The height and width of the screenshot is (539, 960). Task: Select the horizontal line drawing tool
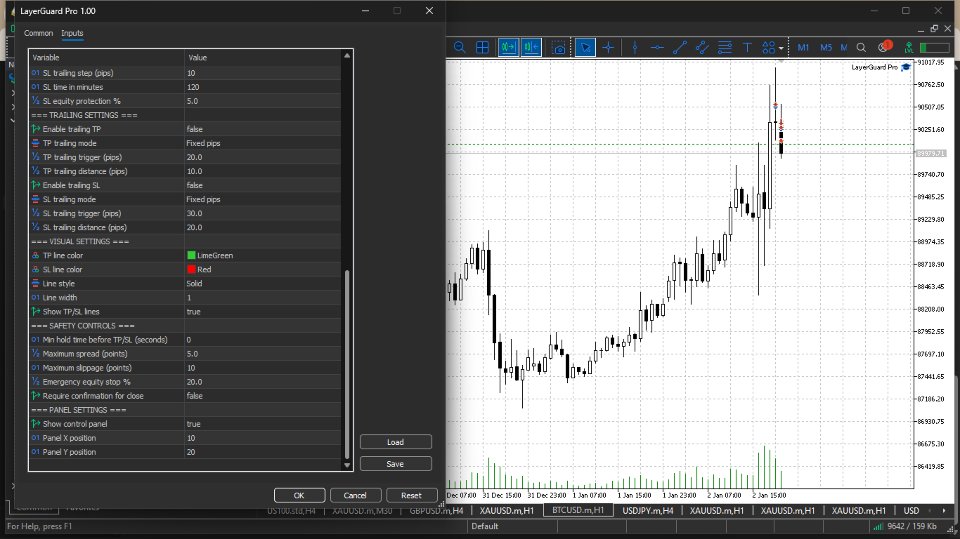point(657,47)
